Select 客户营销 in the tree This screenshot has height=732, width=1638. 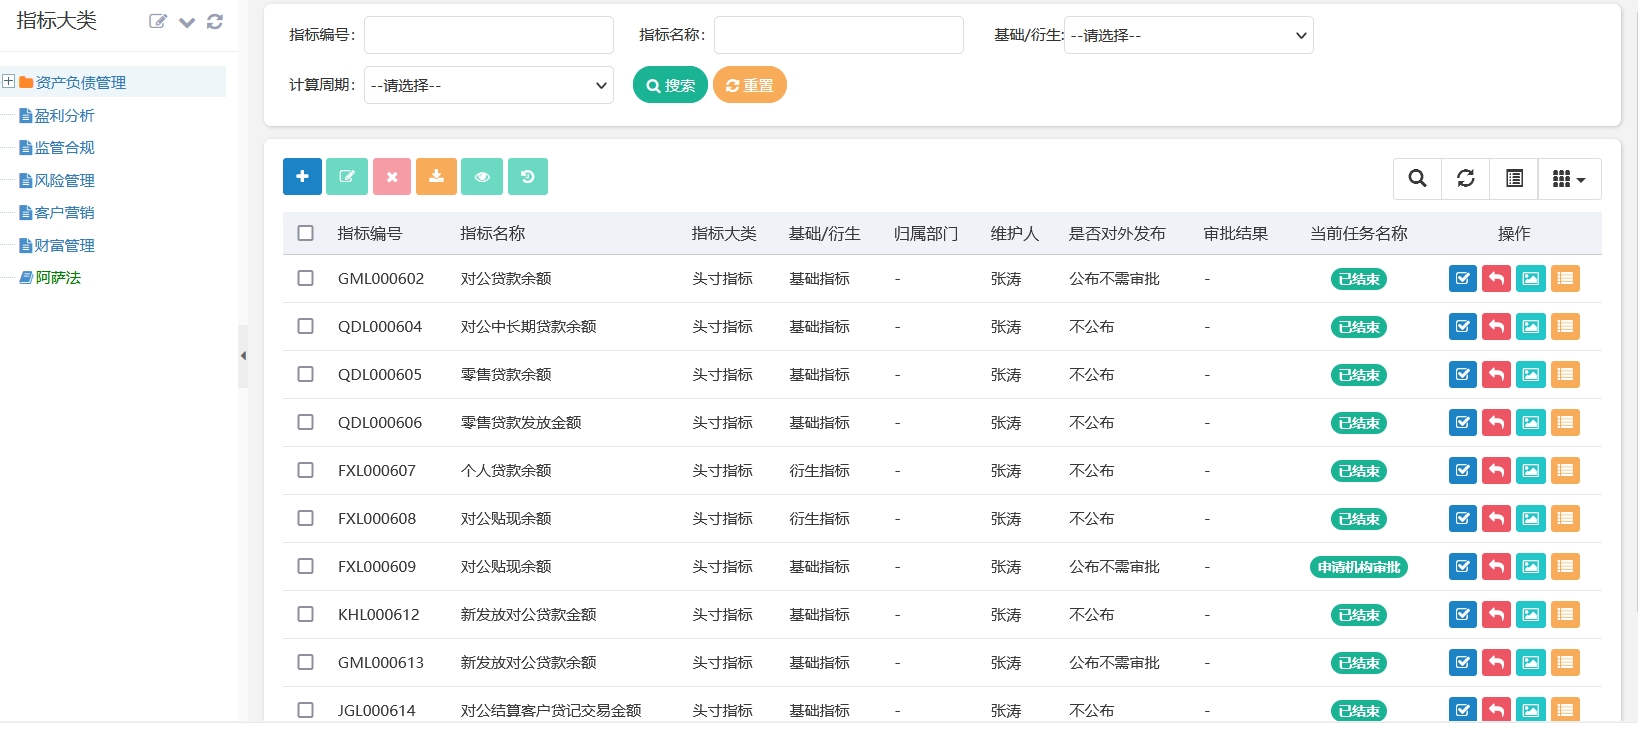(x=65, y=213)
